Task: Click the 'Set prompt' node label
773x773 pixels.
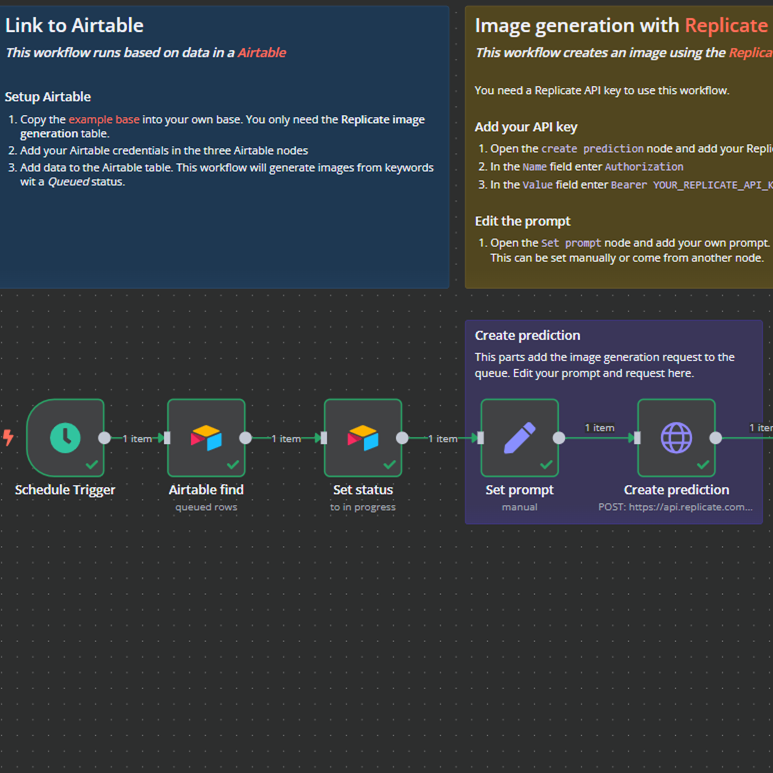Action: 520,490
